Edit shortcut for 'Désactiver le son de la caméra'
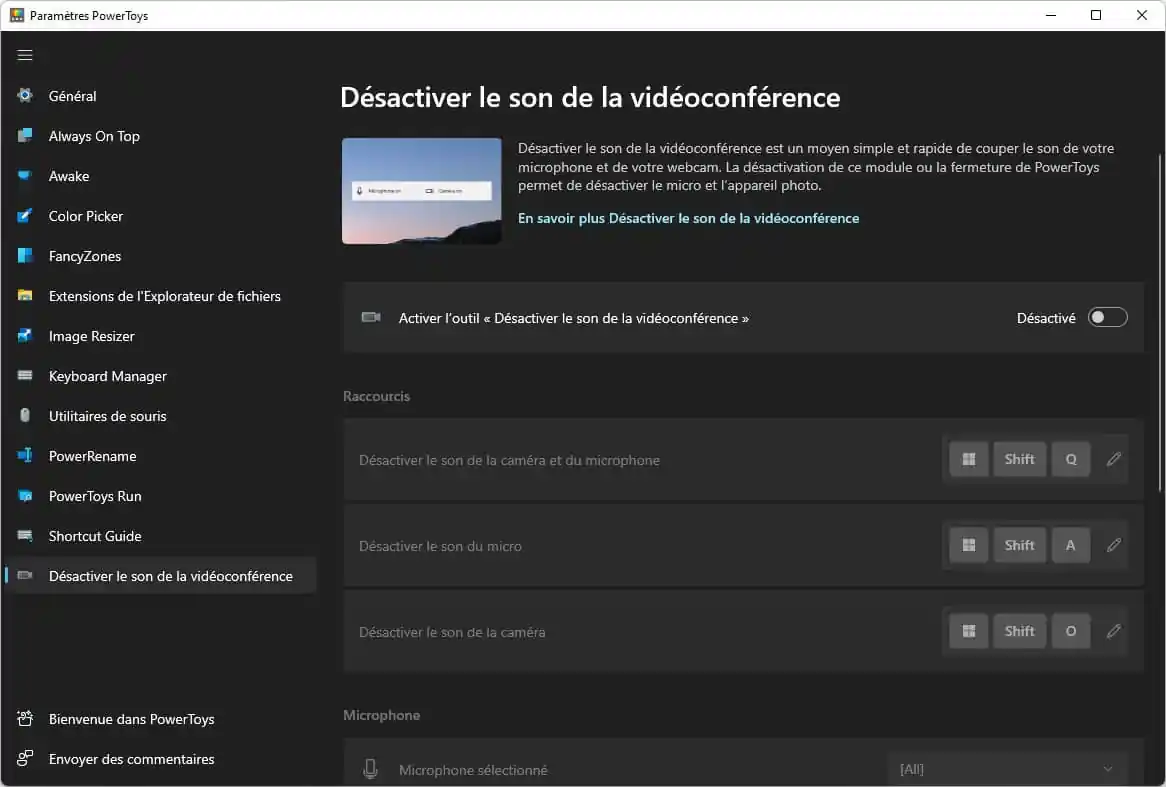The width and height of the screenshot is (1166, 787). tap(1113, 632)
